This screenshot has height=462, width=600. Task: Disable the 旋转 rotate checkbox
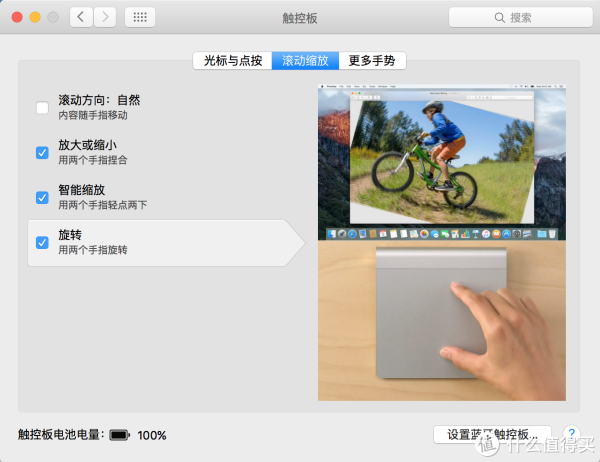click(x=42, y=242)
